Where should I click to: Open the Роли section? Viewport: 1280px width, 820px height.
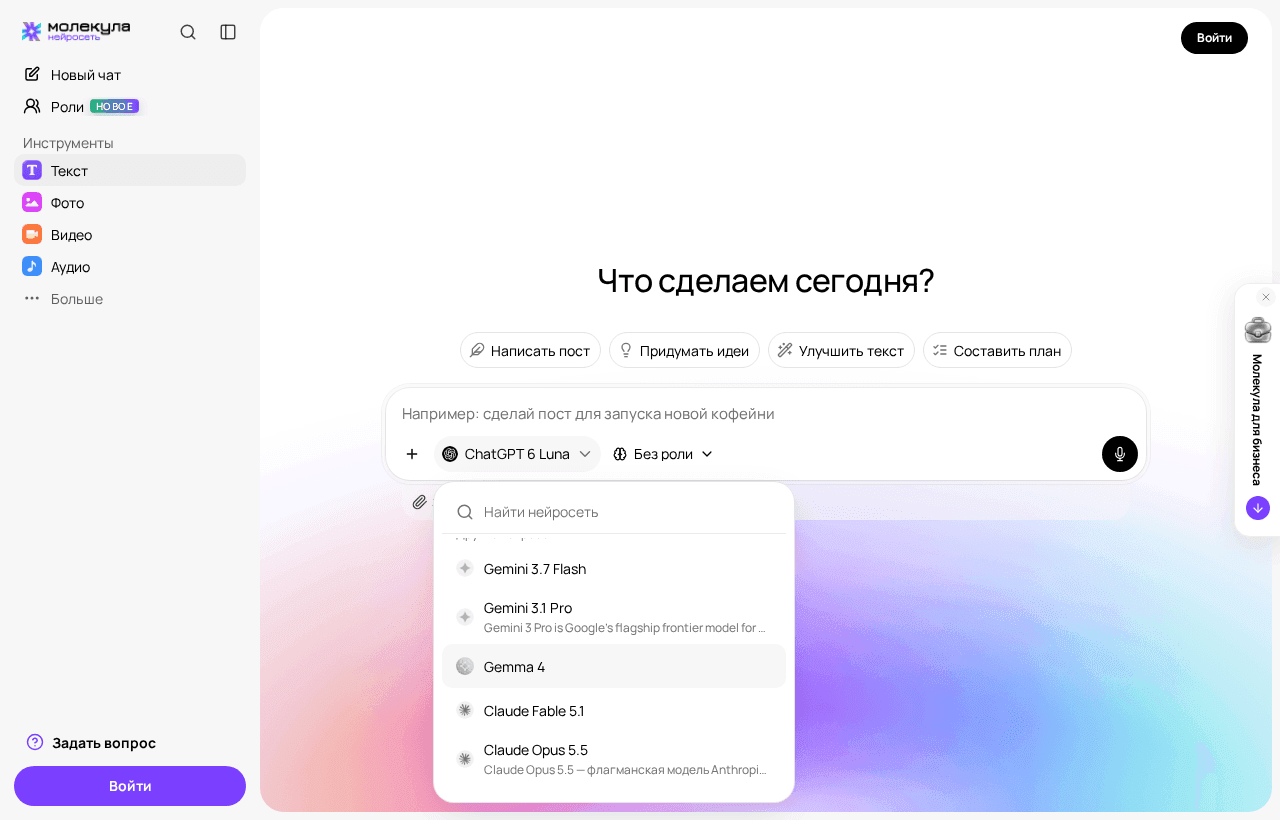(x=130, y=106)
